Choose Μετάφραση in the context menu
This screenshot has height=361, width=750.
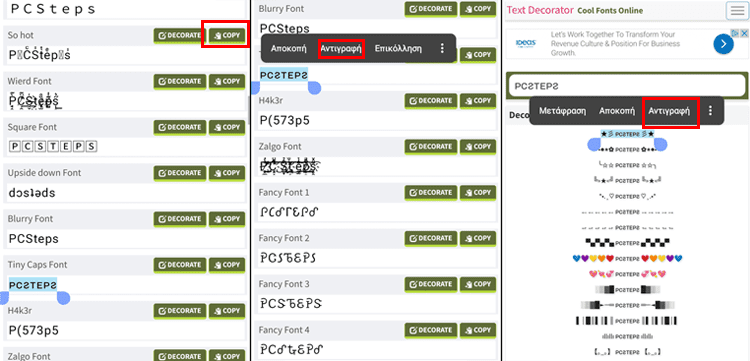(562, 110)
